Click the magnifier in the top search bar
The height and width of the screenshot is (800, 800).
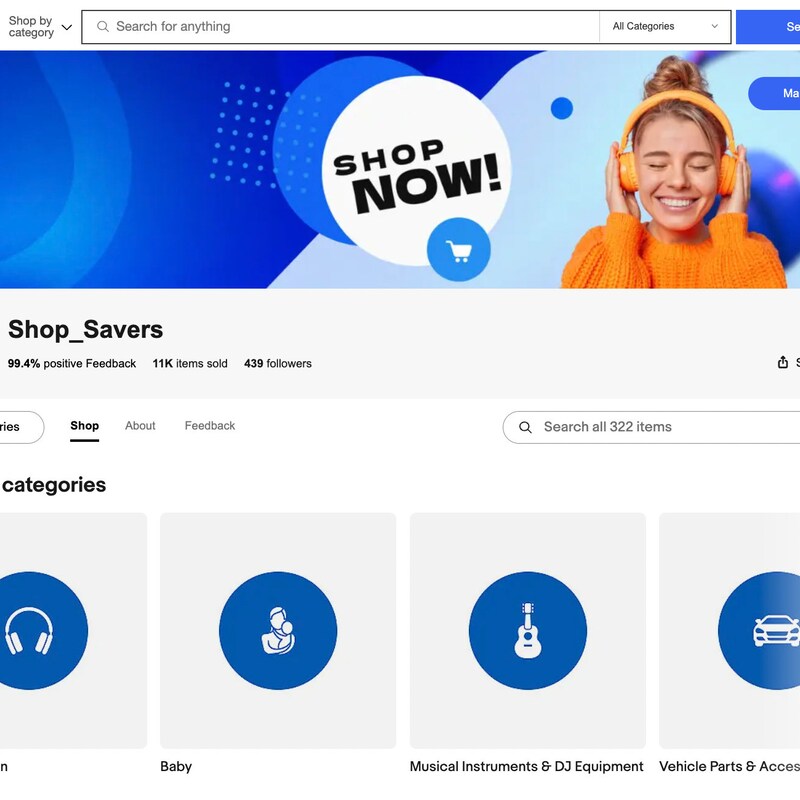coord(104,27)
